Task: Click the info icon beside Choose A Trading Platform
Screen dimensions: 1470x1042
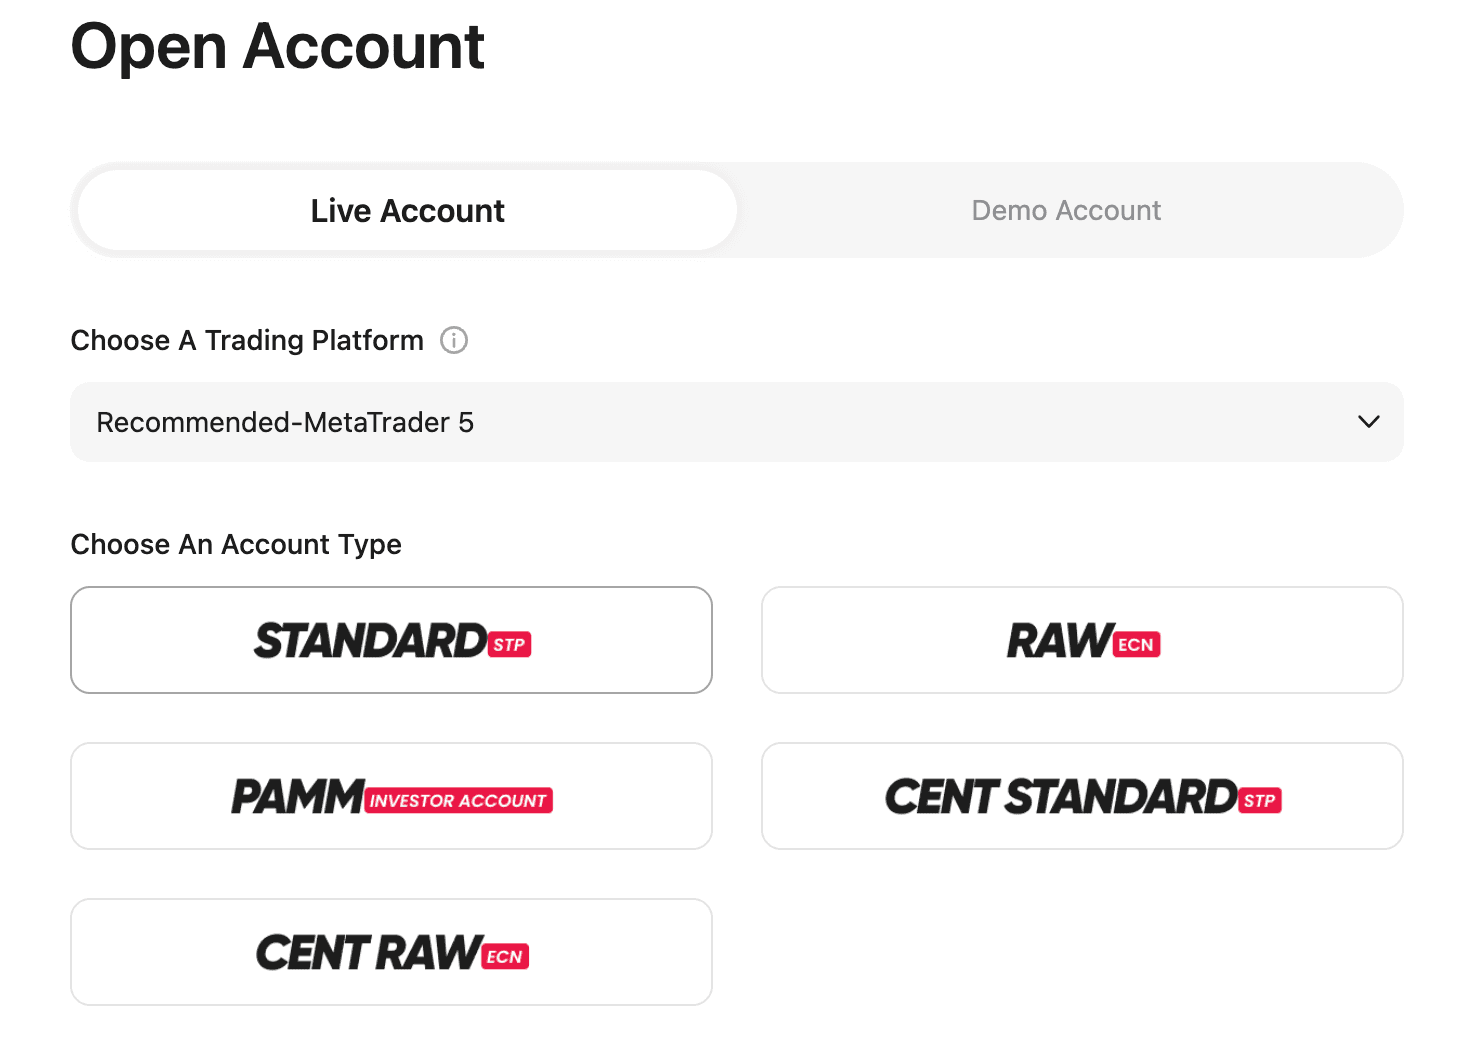Action: 455,340
